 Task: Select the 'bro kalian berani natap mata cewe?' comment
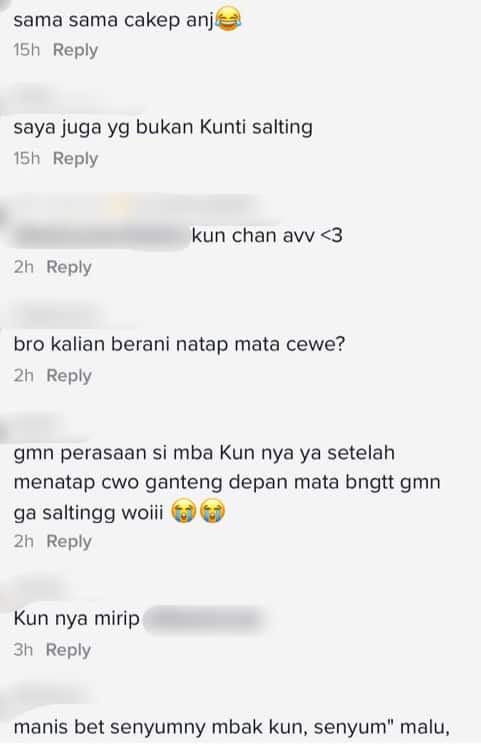pyautogui.click(x=179, y=344)
